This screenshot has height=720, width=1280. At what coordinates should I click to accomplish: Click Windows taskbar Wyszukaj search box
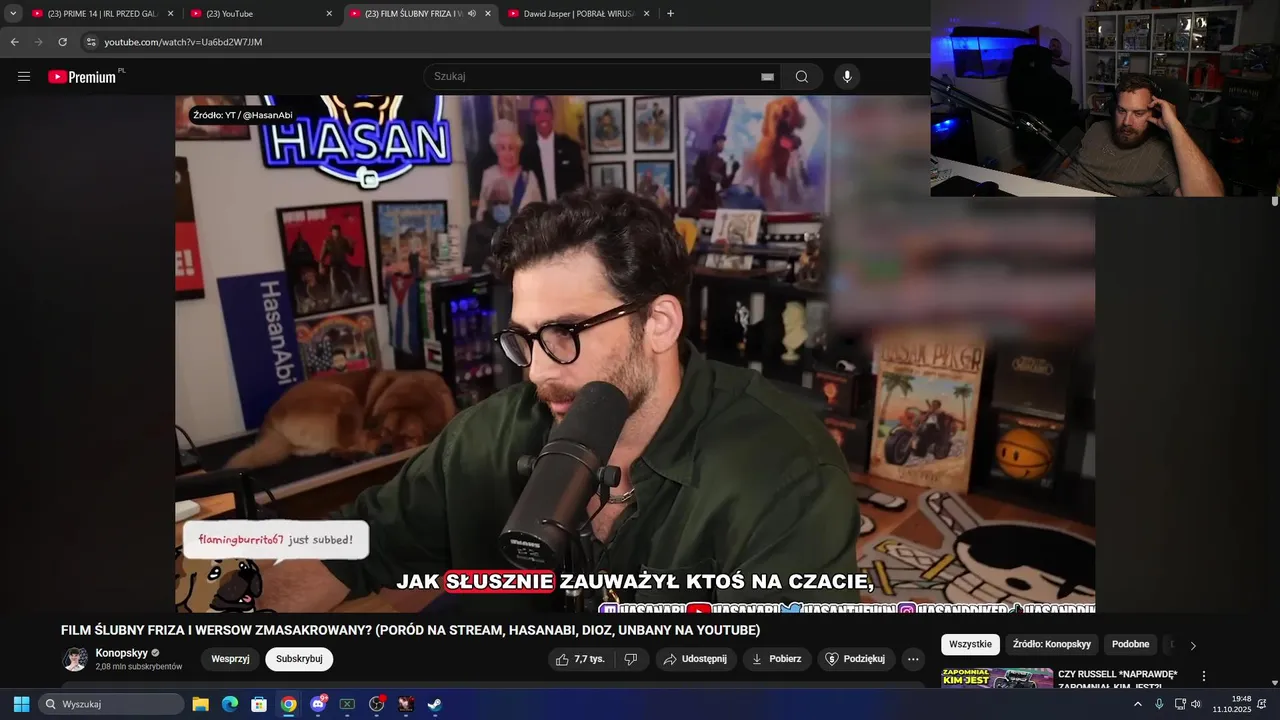pyautogui.click(x=112, y=704)
